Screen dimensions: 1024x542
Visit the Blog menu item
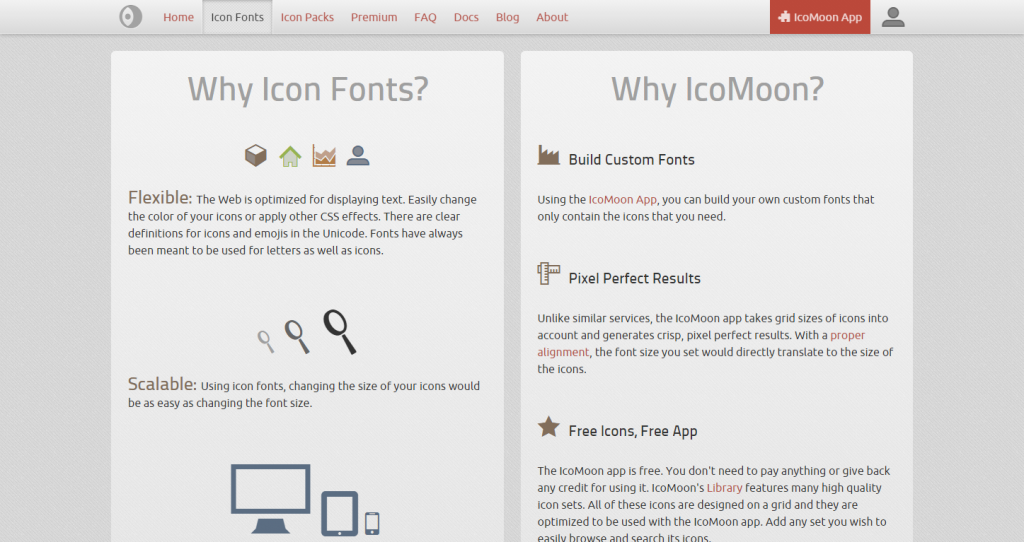tap(507, 17)
